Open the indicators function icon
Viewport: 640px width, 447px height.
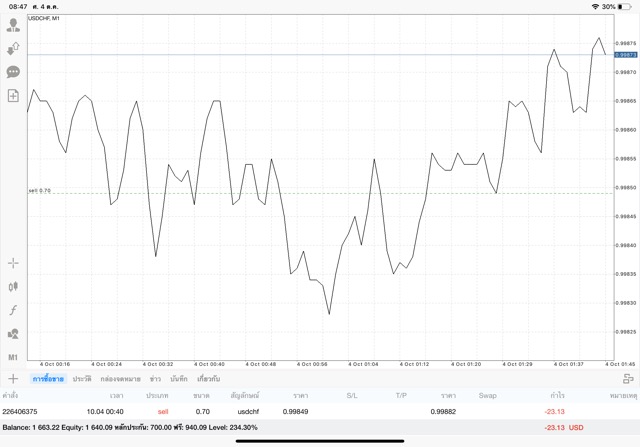coord(13,310)
